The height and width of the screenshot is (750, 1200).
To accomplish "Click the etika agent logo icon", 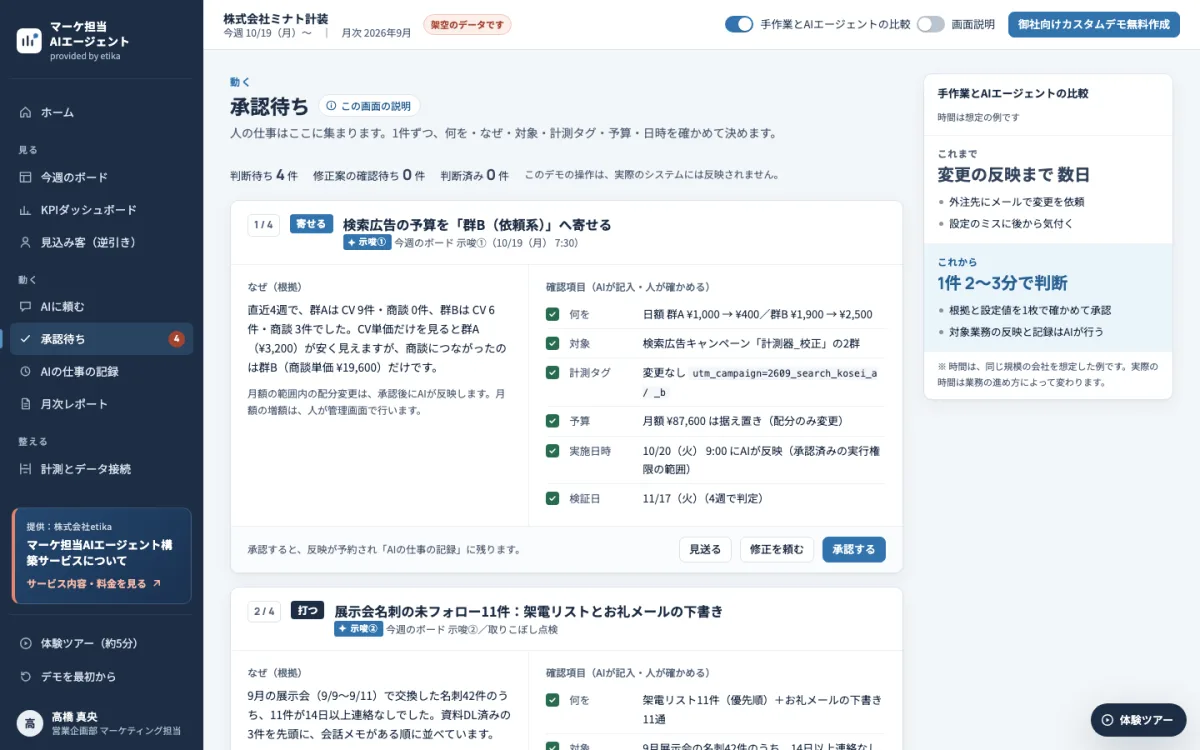I will [29, 40].
